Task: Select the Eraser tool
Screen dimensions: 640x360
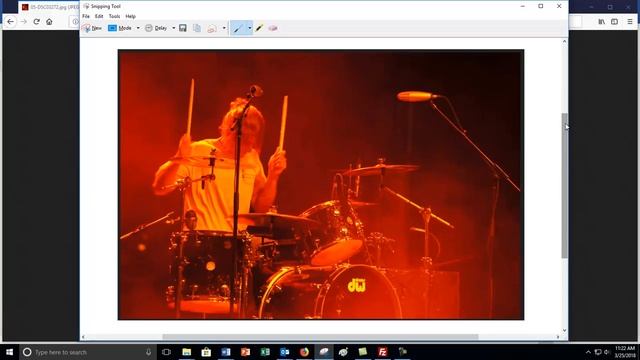Action: (273, 28)
